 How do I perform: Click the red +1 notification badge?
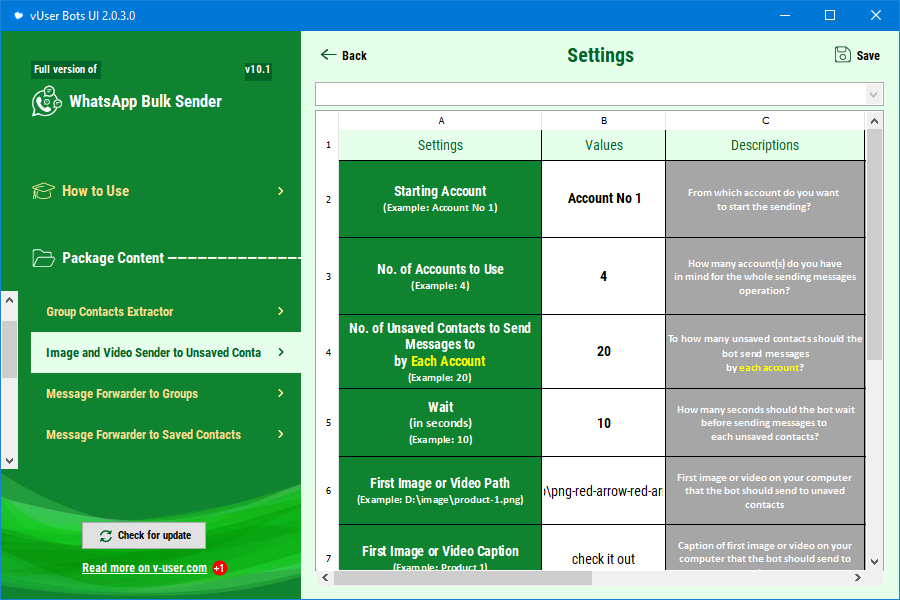[220, 568]
